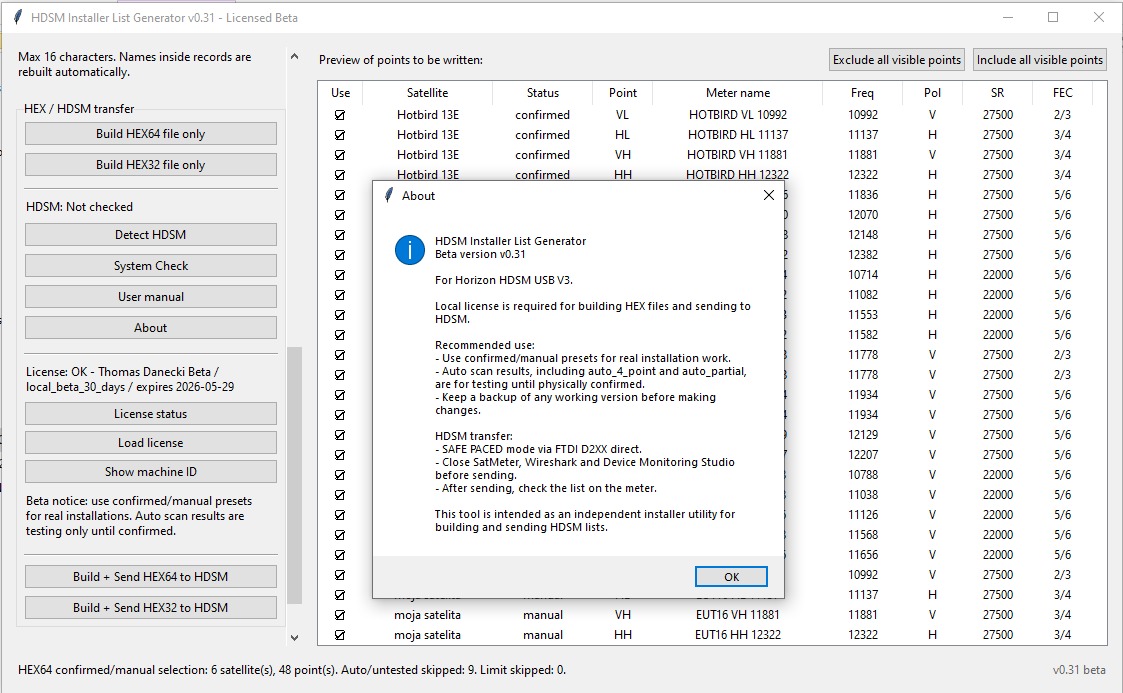Viewport: 1123px width, 693px height.
Task: Click the left panel scrollbar thumb
Action: [x=294, y=475]
